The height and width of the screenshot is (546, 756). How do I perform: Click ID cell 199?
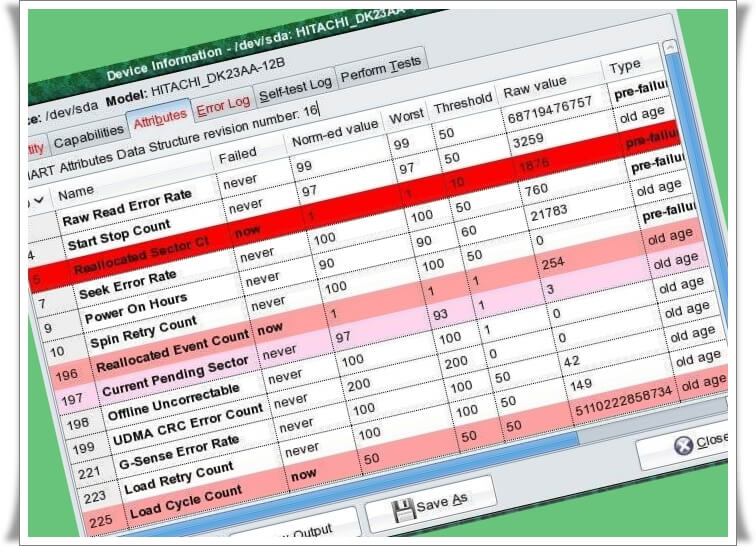[83, 448]
